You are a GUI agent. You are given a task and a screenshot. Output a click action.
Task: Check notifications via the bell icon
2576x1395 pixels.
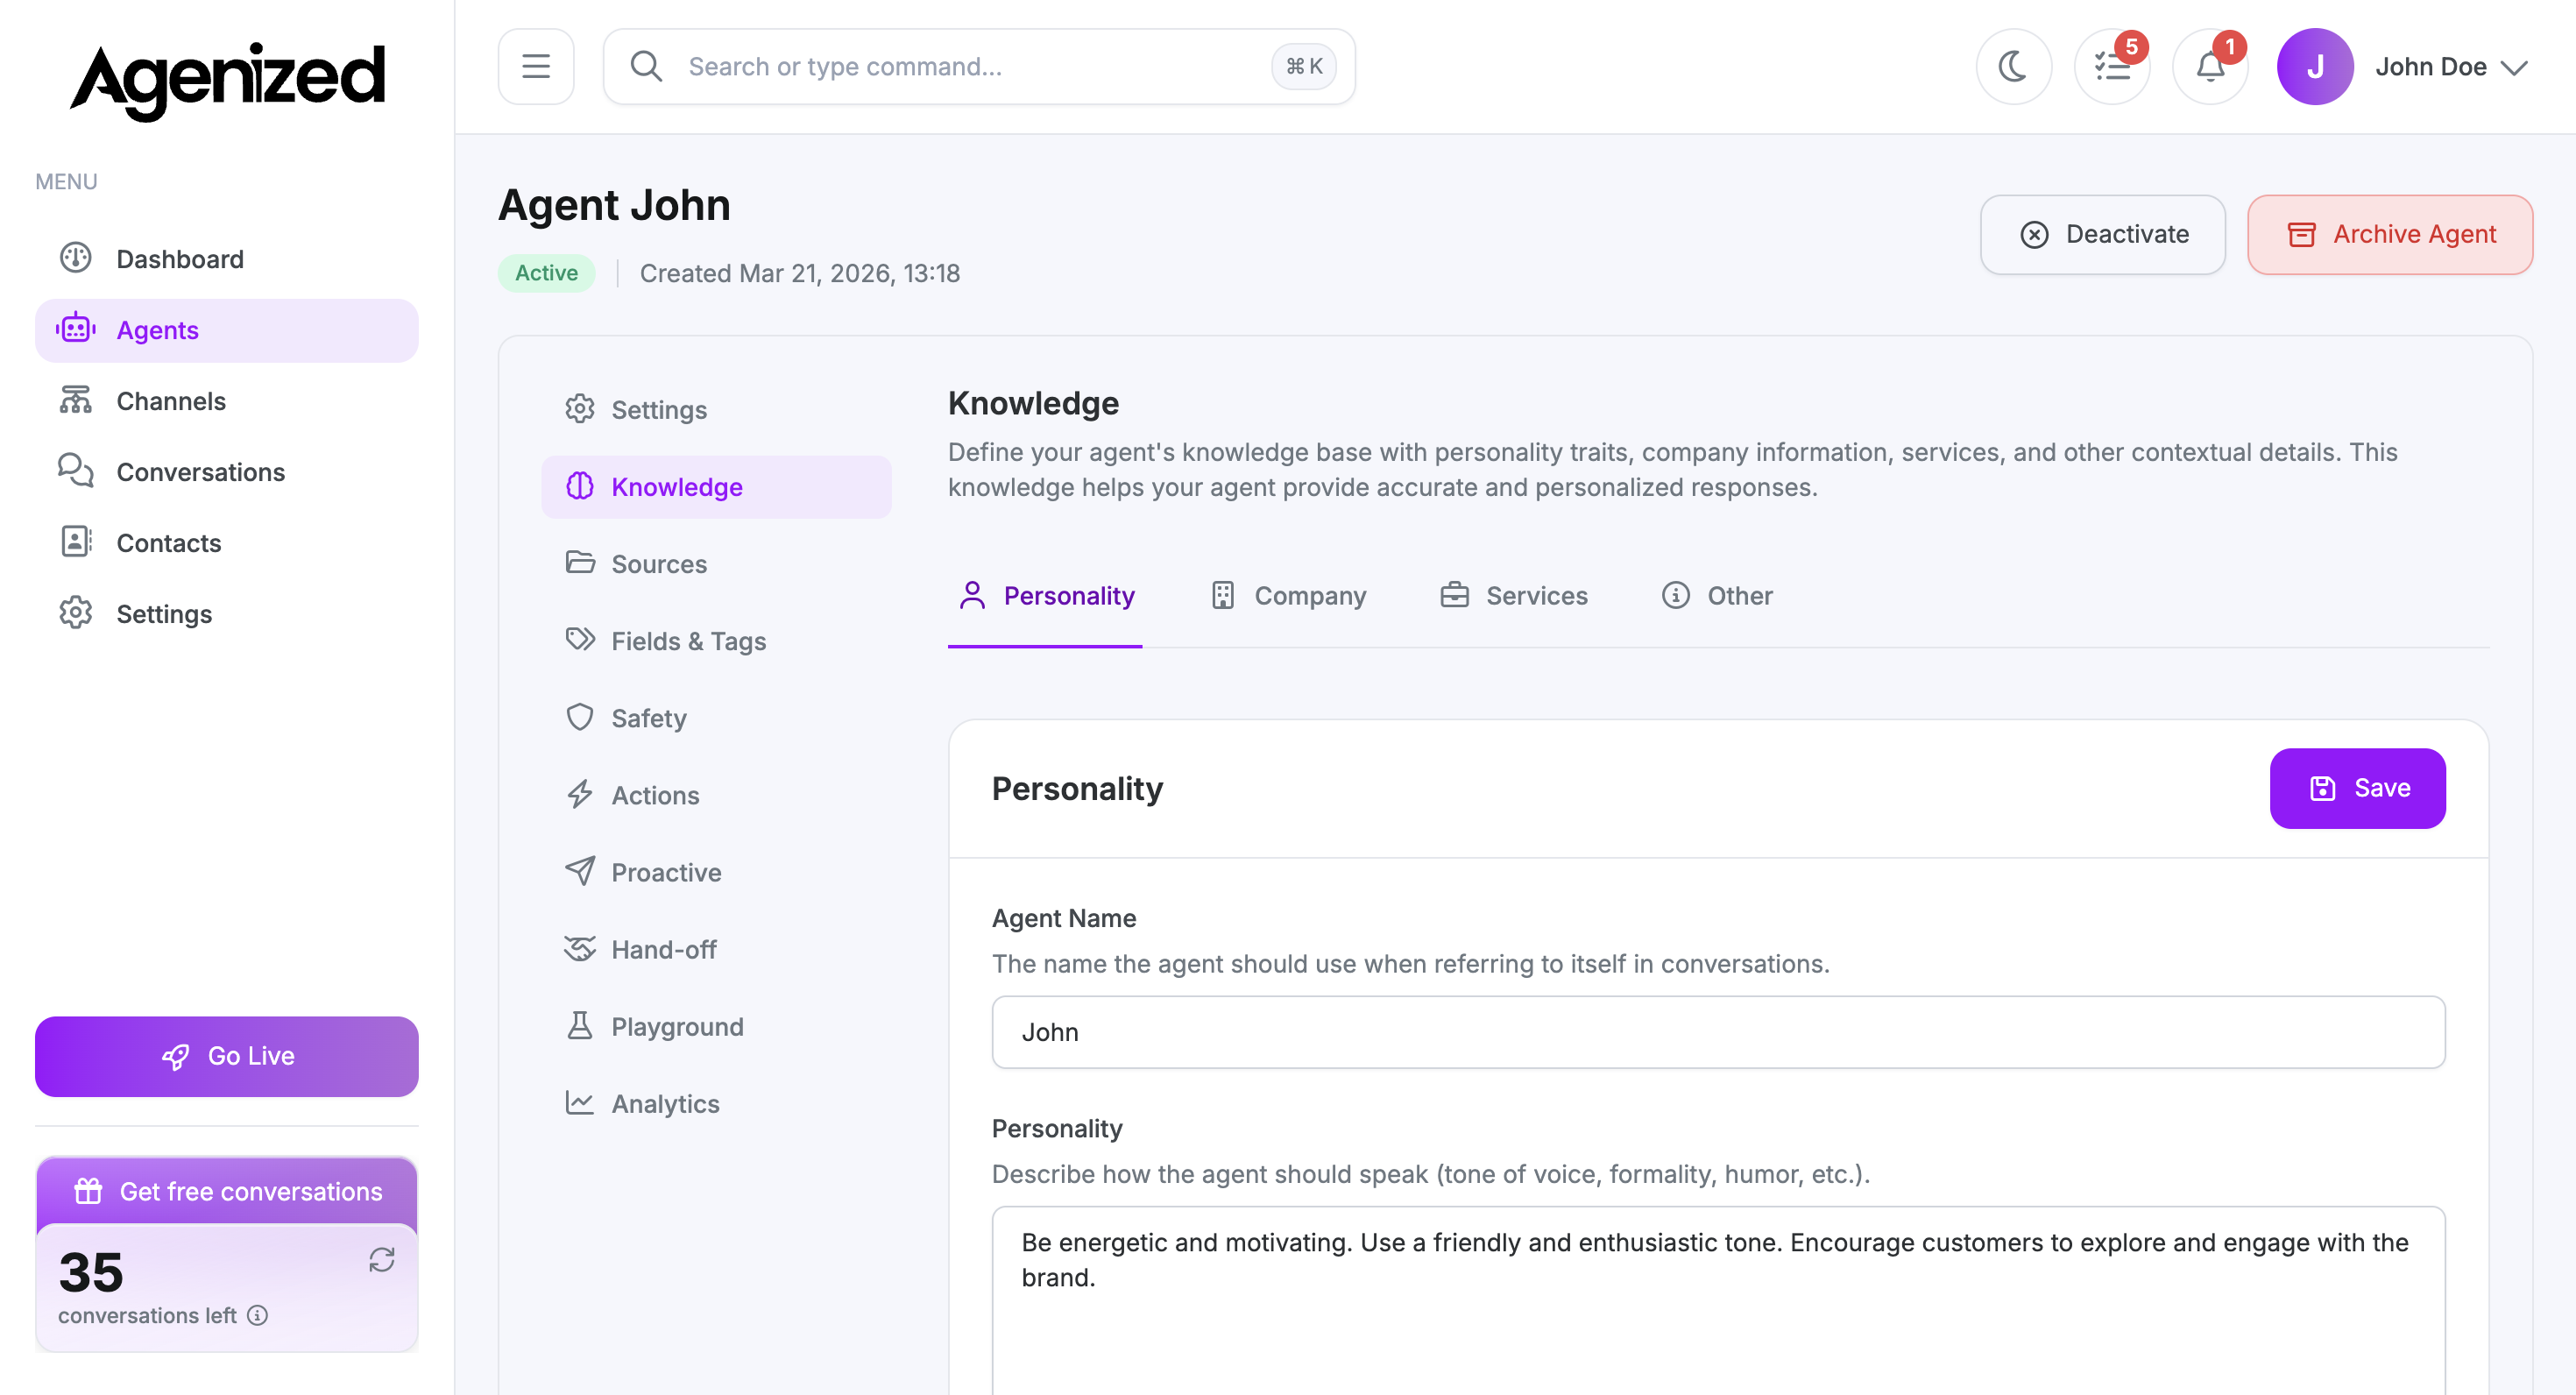(x=2210, y=66)
